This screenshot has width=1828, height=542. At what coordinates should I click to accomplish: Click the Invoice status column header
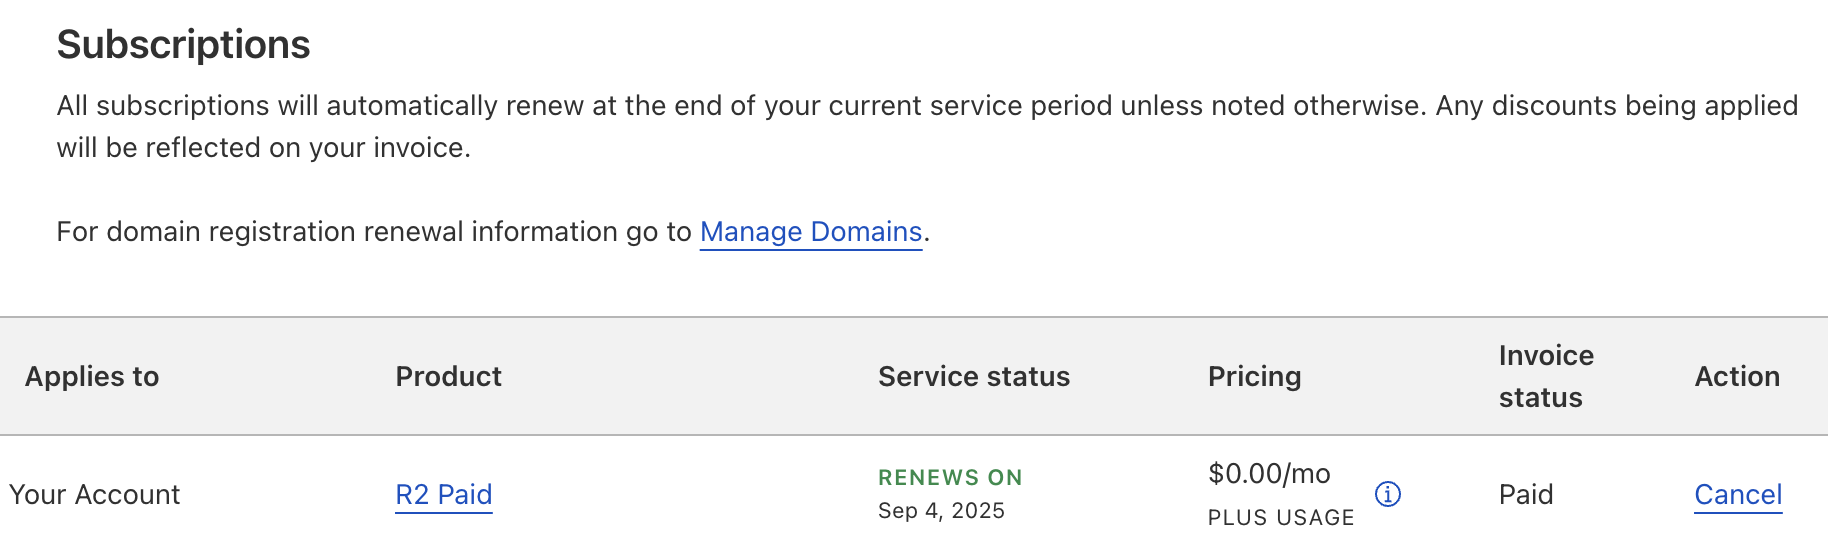[x=1546, y=376]
